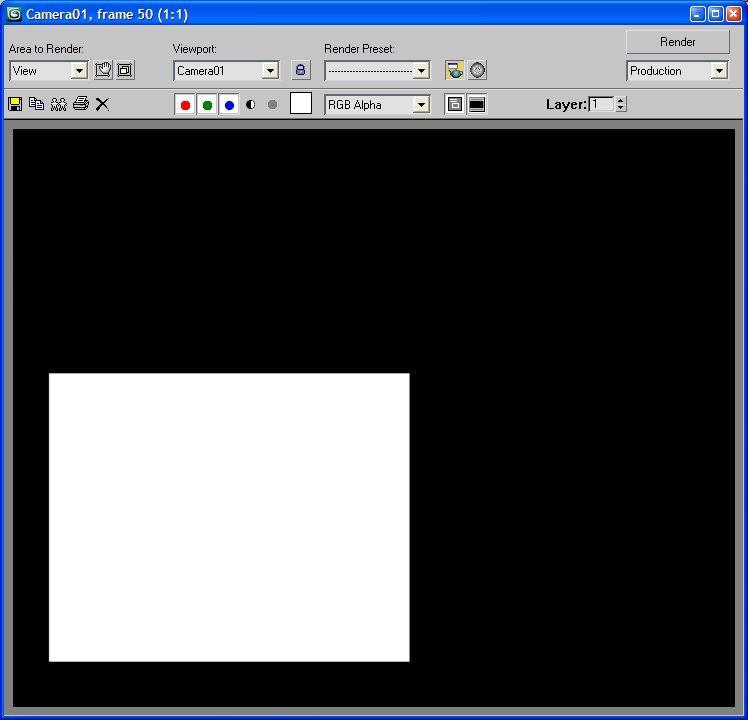Open the Render Preset dropdown

421,71
